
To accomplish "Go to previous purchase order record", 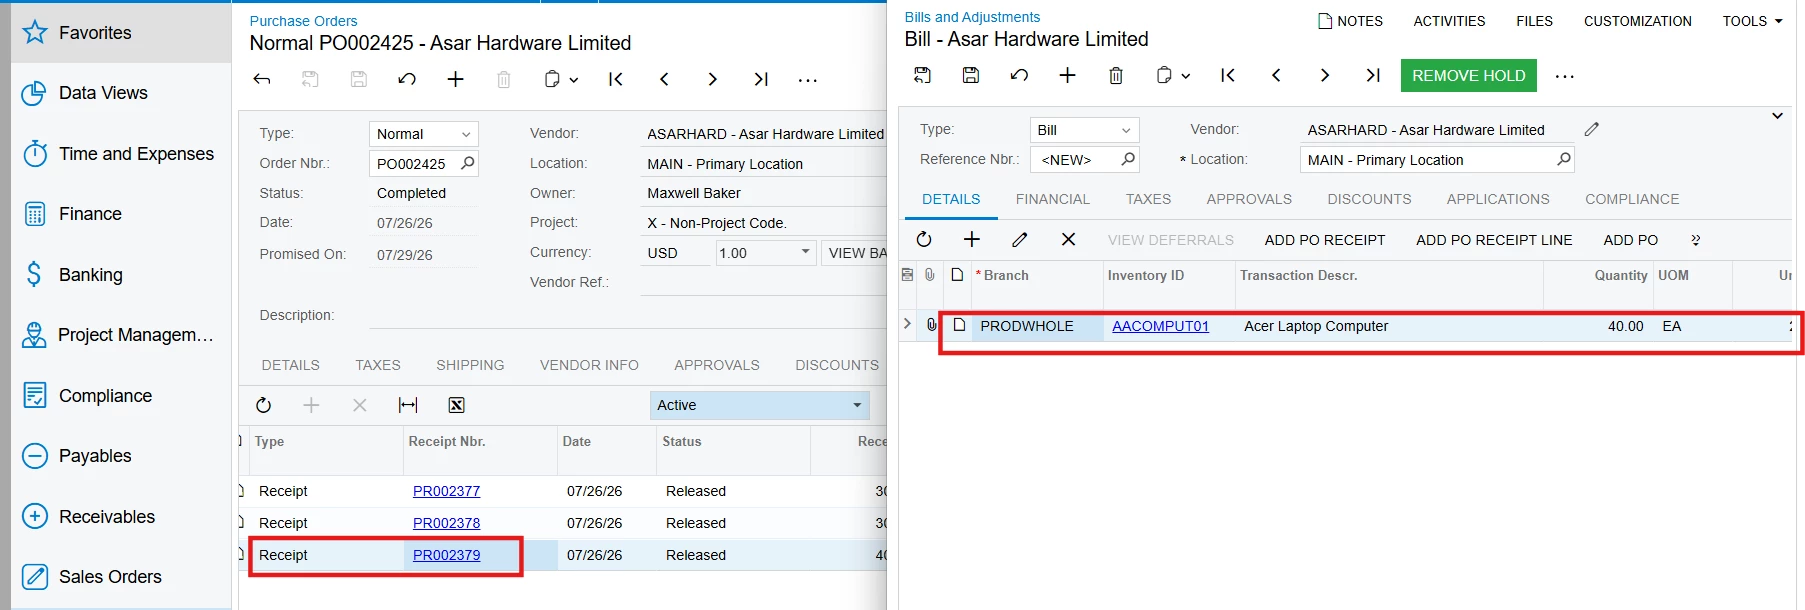I will pyautogui.click(x=664, y=79).
